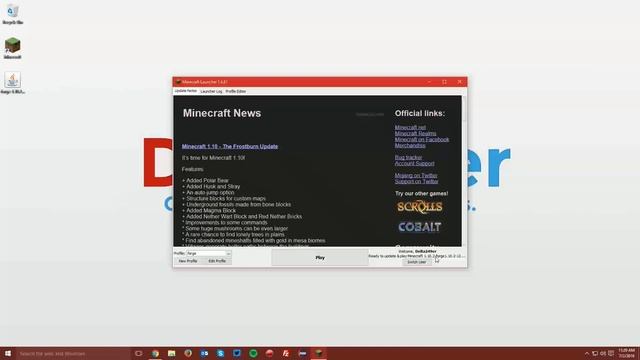Open the Account Support link
This screenshot has height=360, width=640.
coord(414,164)
